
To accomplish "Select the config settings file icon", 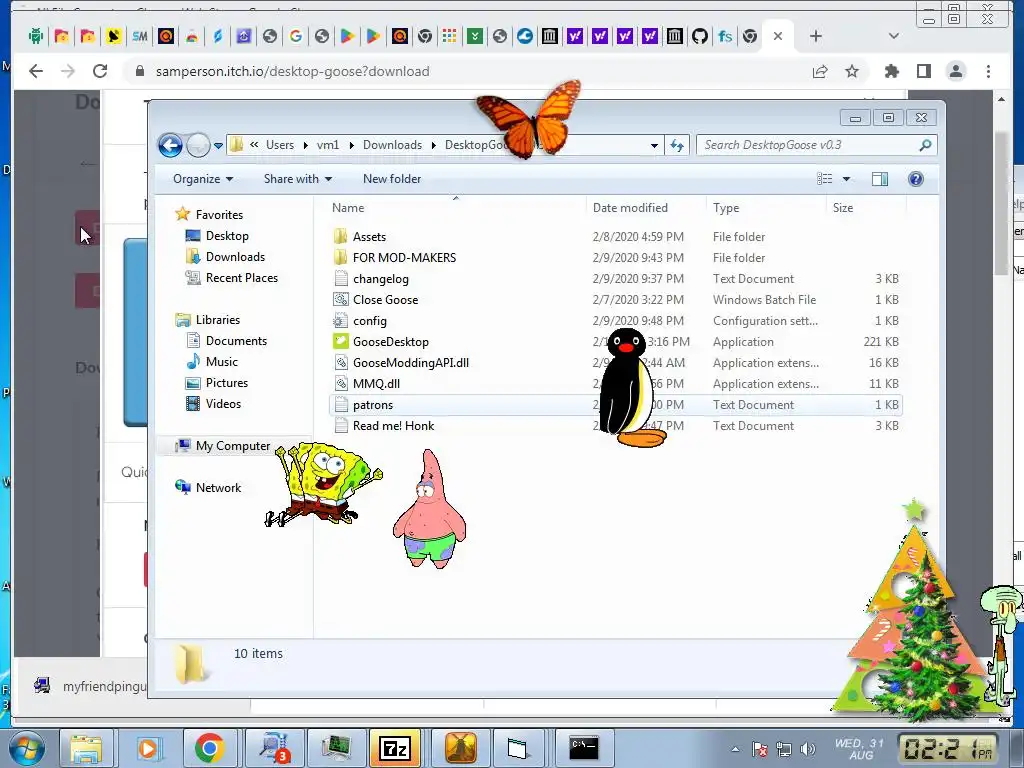I will (340, 321).
